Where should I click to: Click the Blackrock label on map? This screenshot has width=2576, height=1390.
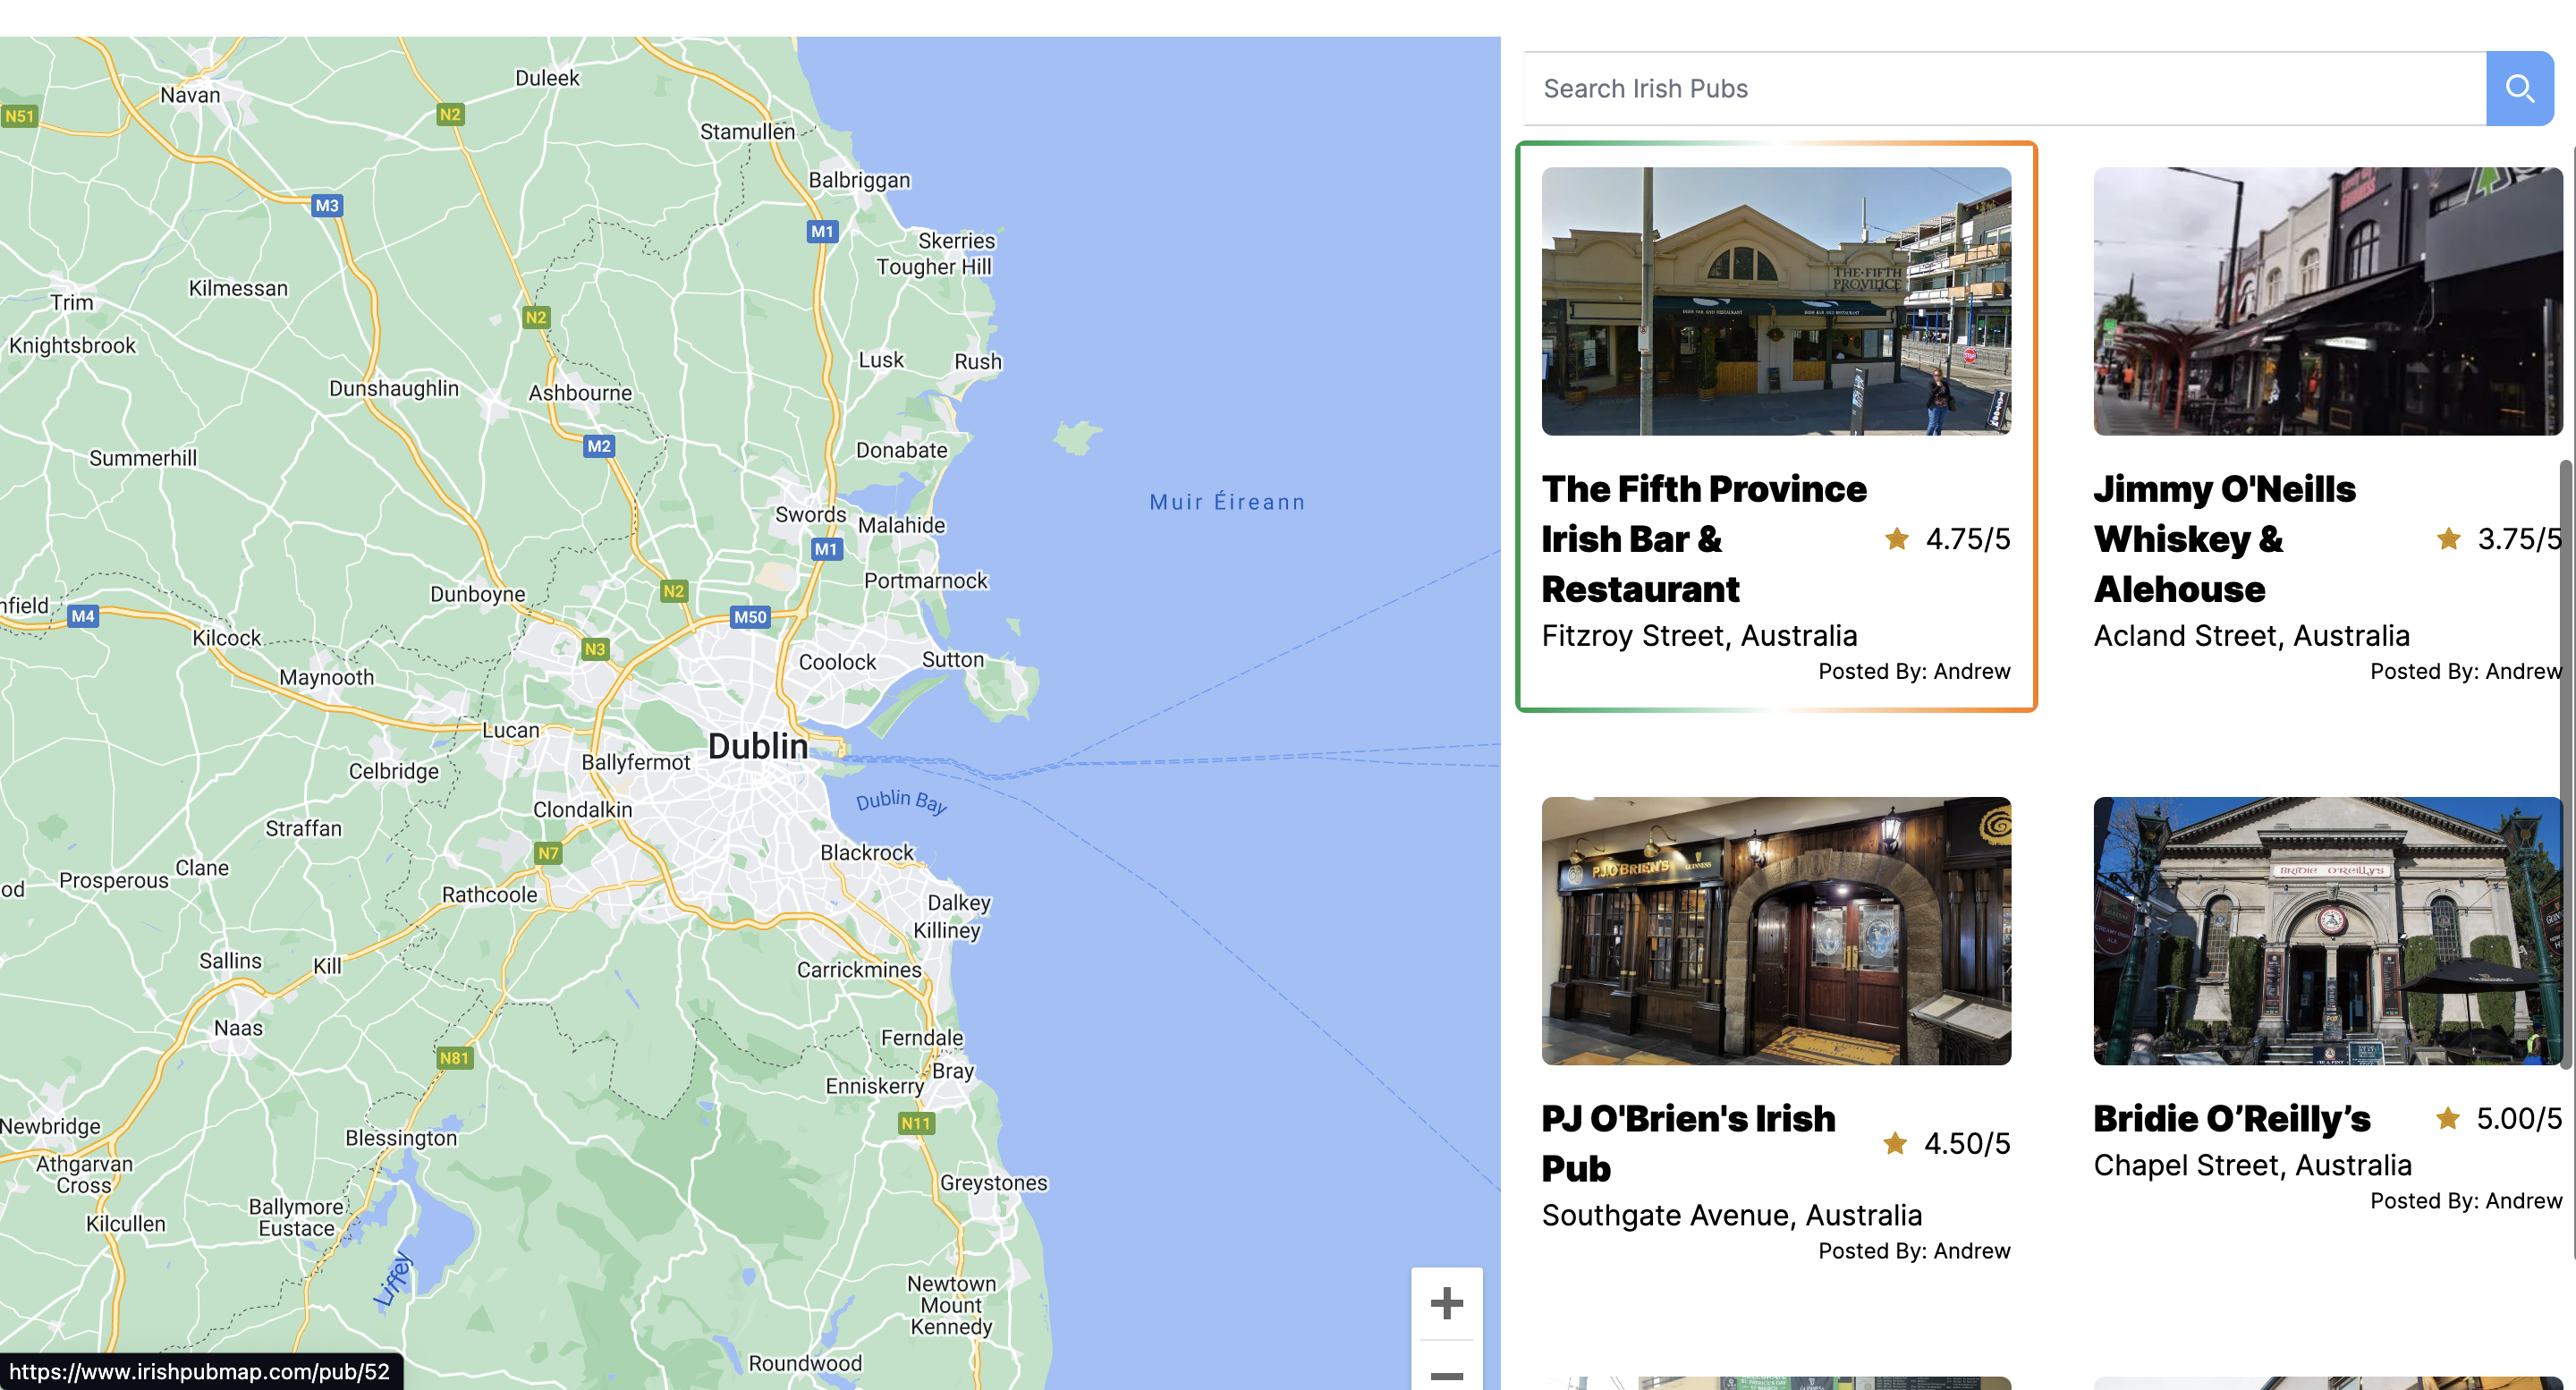[x=867, y=853]
